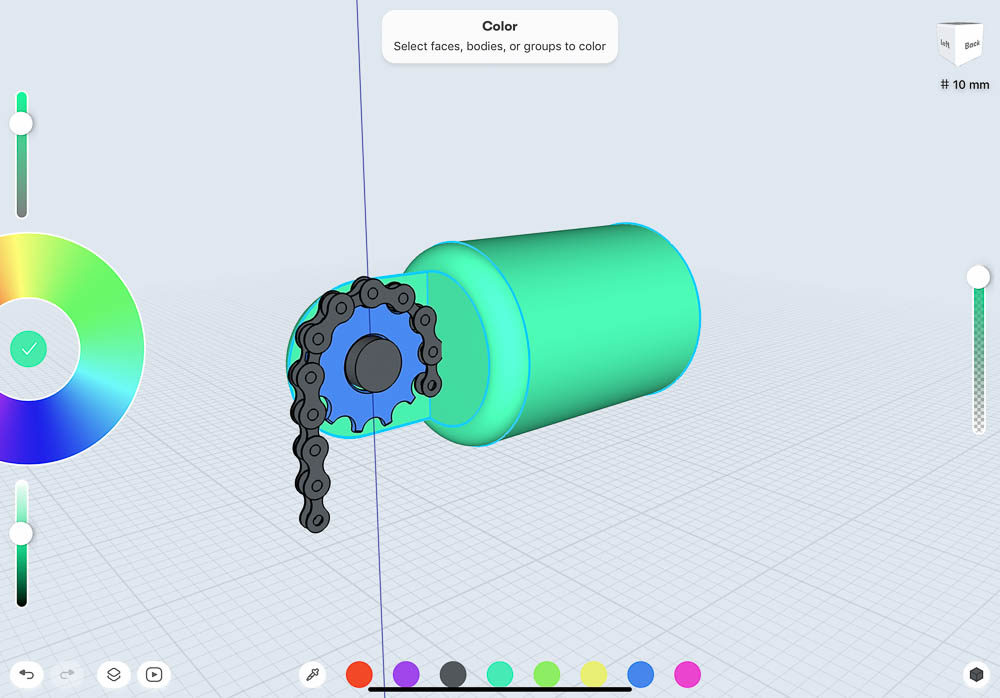Pick the yellow color swatch
1000x698 pixels.
point(594,674)
